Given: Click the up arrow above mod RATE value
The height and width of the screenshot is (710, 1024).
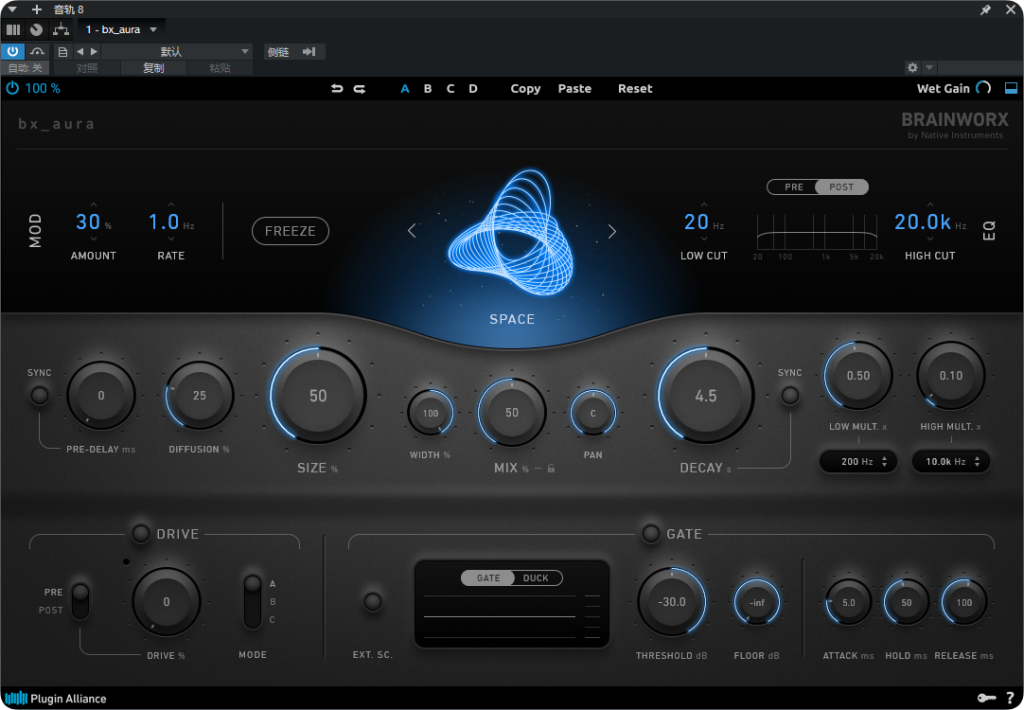Looking at the screenshot, I should [x=171, y=204].
